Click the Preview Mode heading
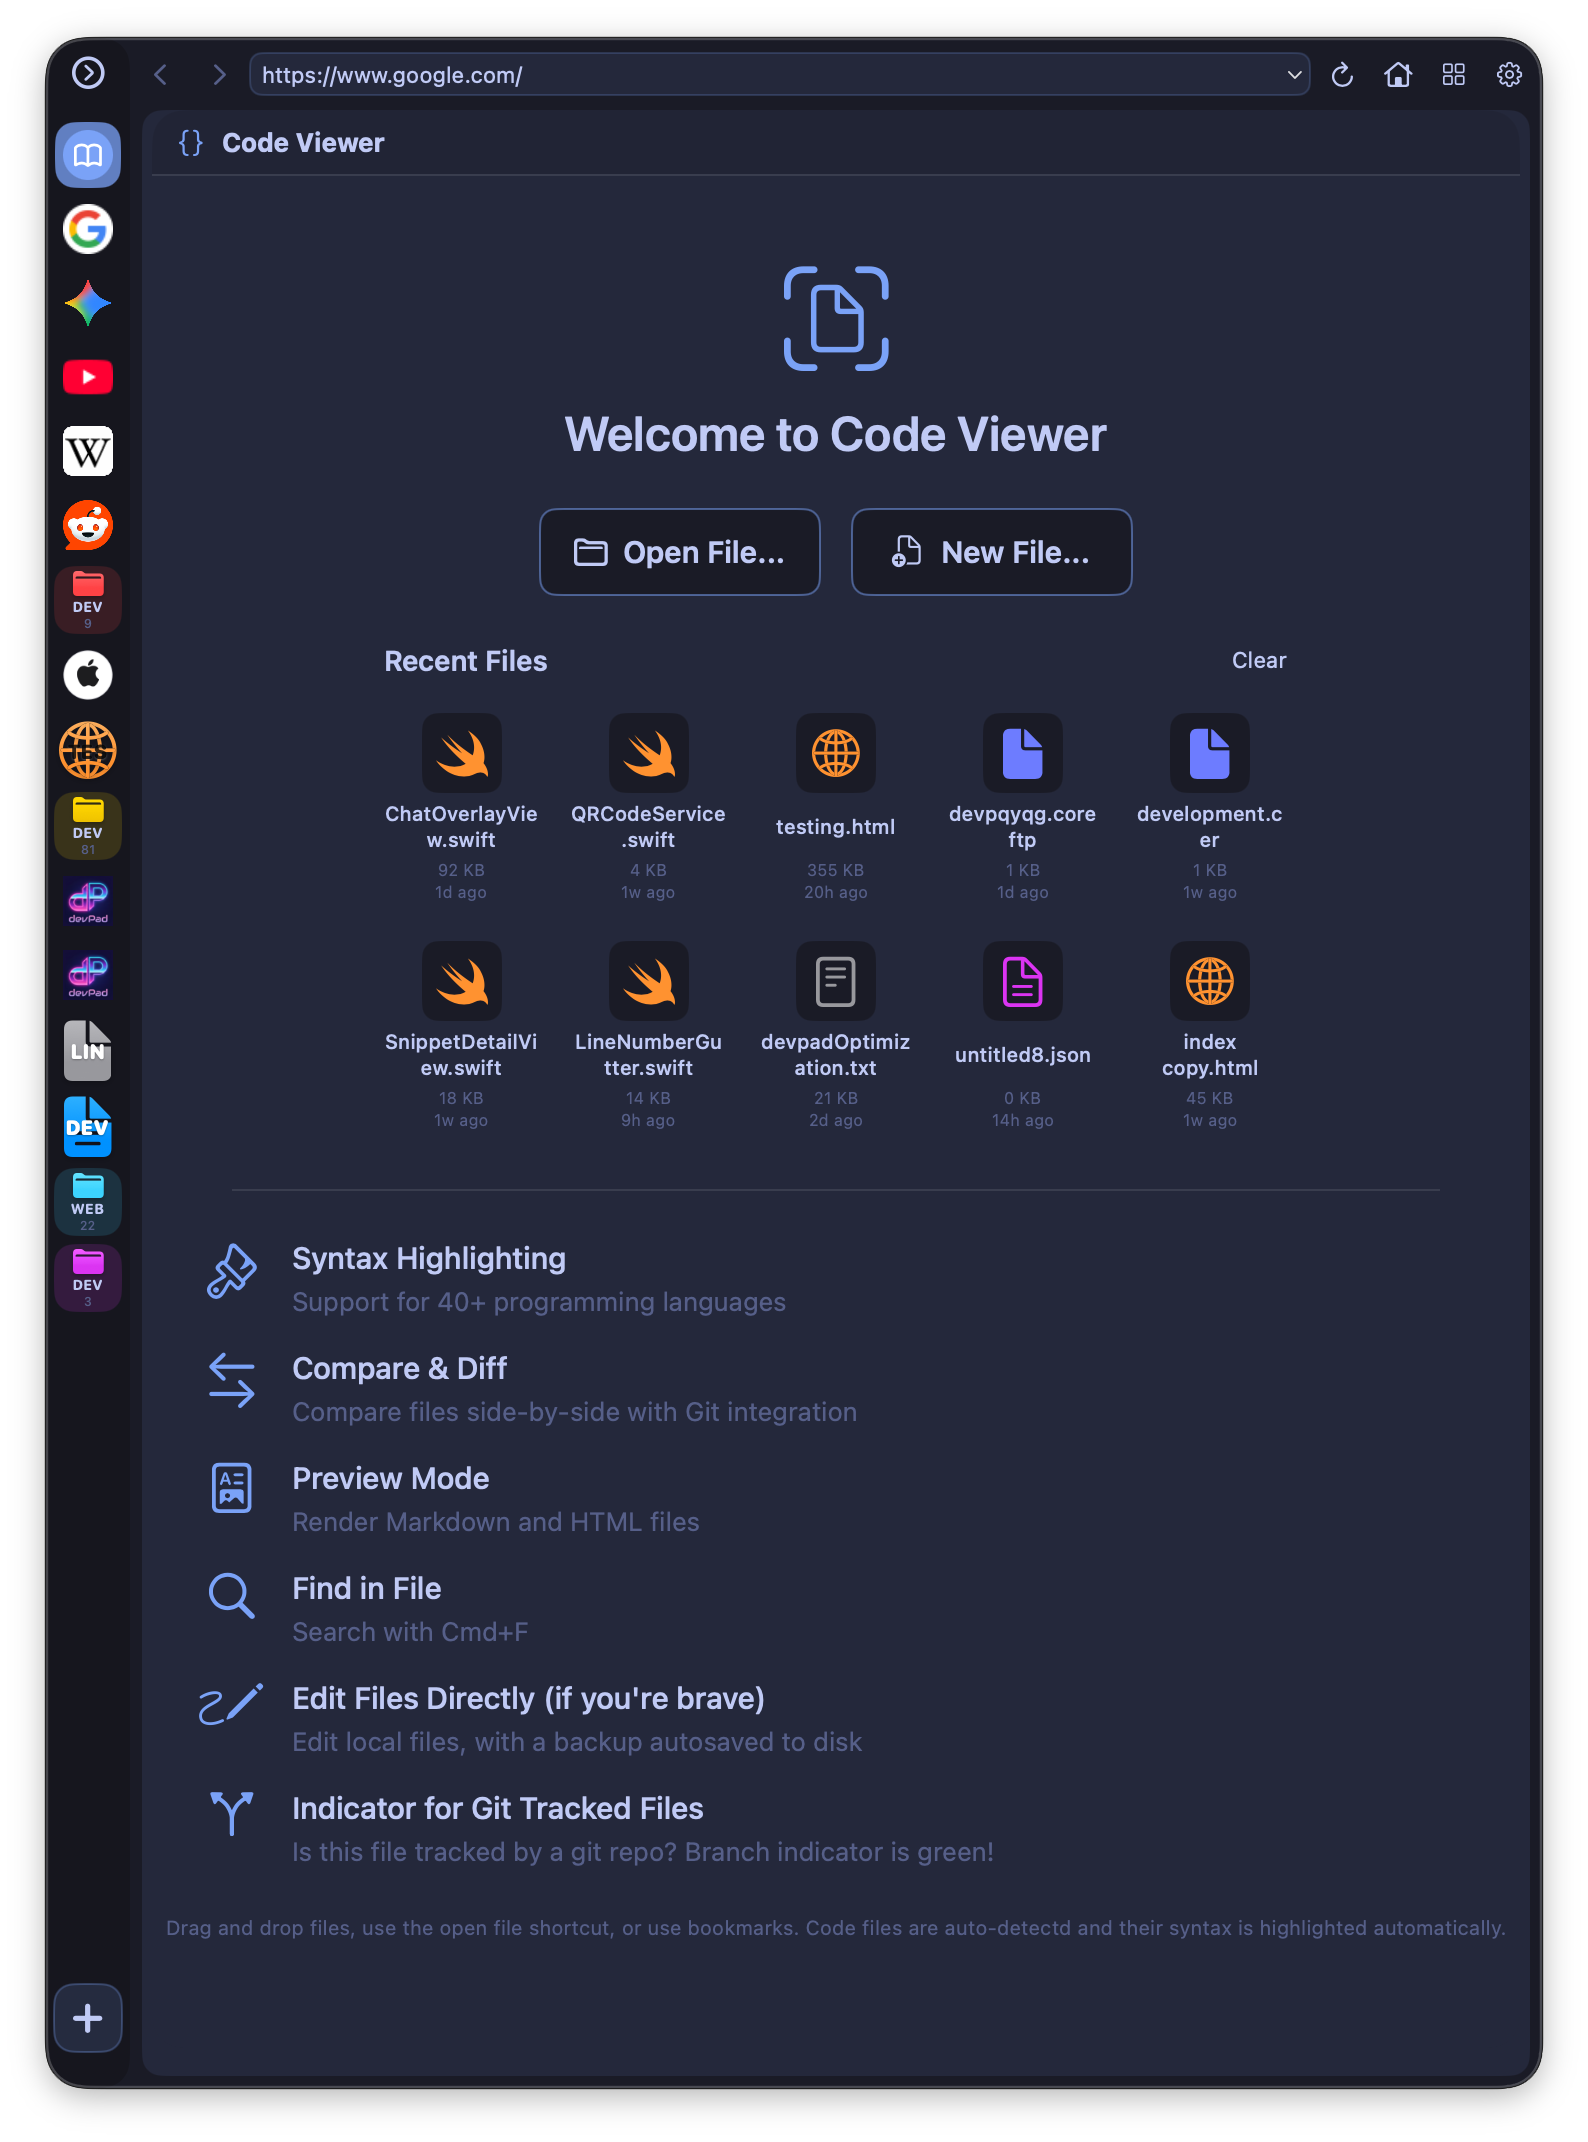1588x2142 pixels. coord(390,1478)
